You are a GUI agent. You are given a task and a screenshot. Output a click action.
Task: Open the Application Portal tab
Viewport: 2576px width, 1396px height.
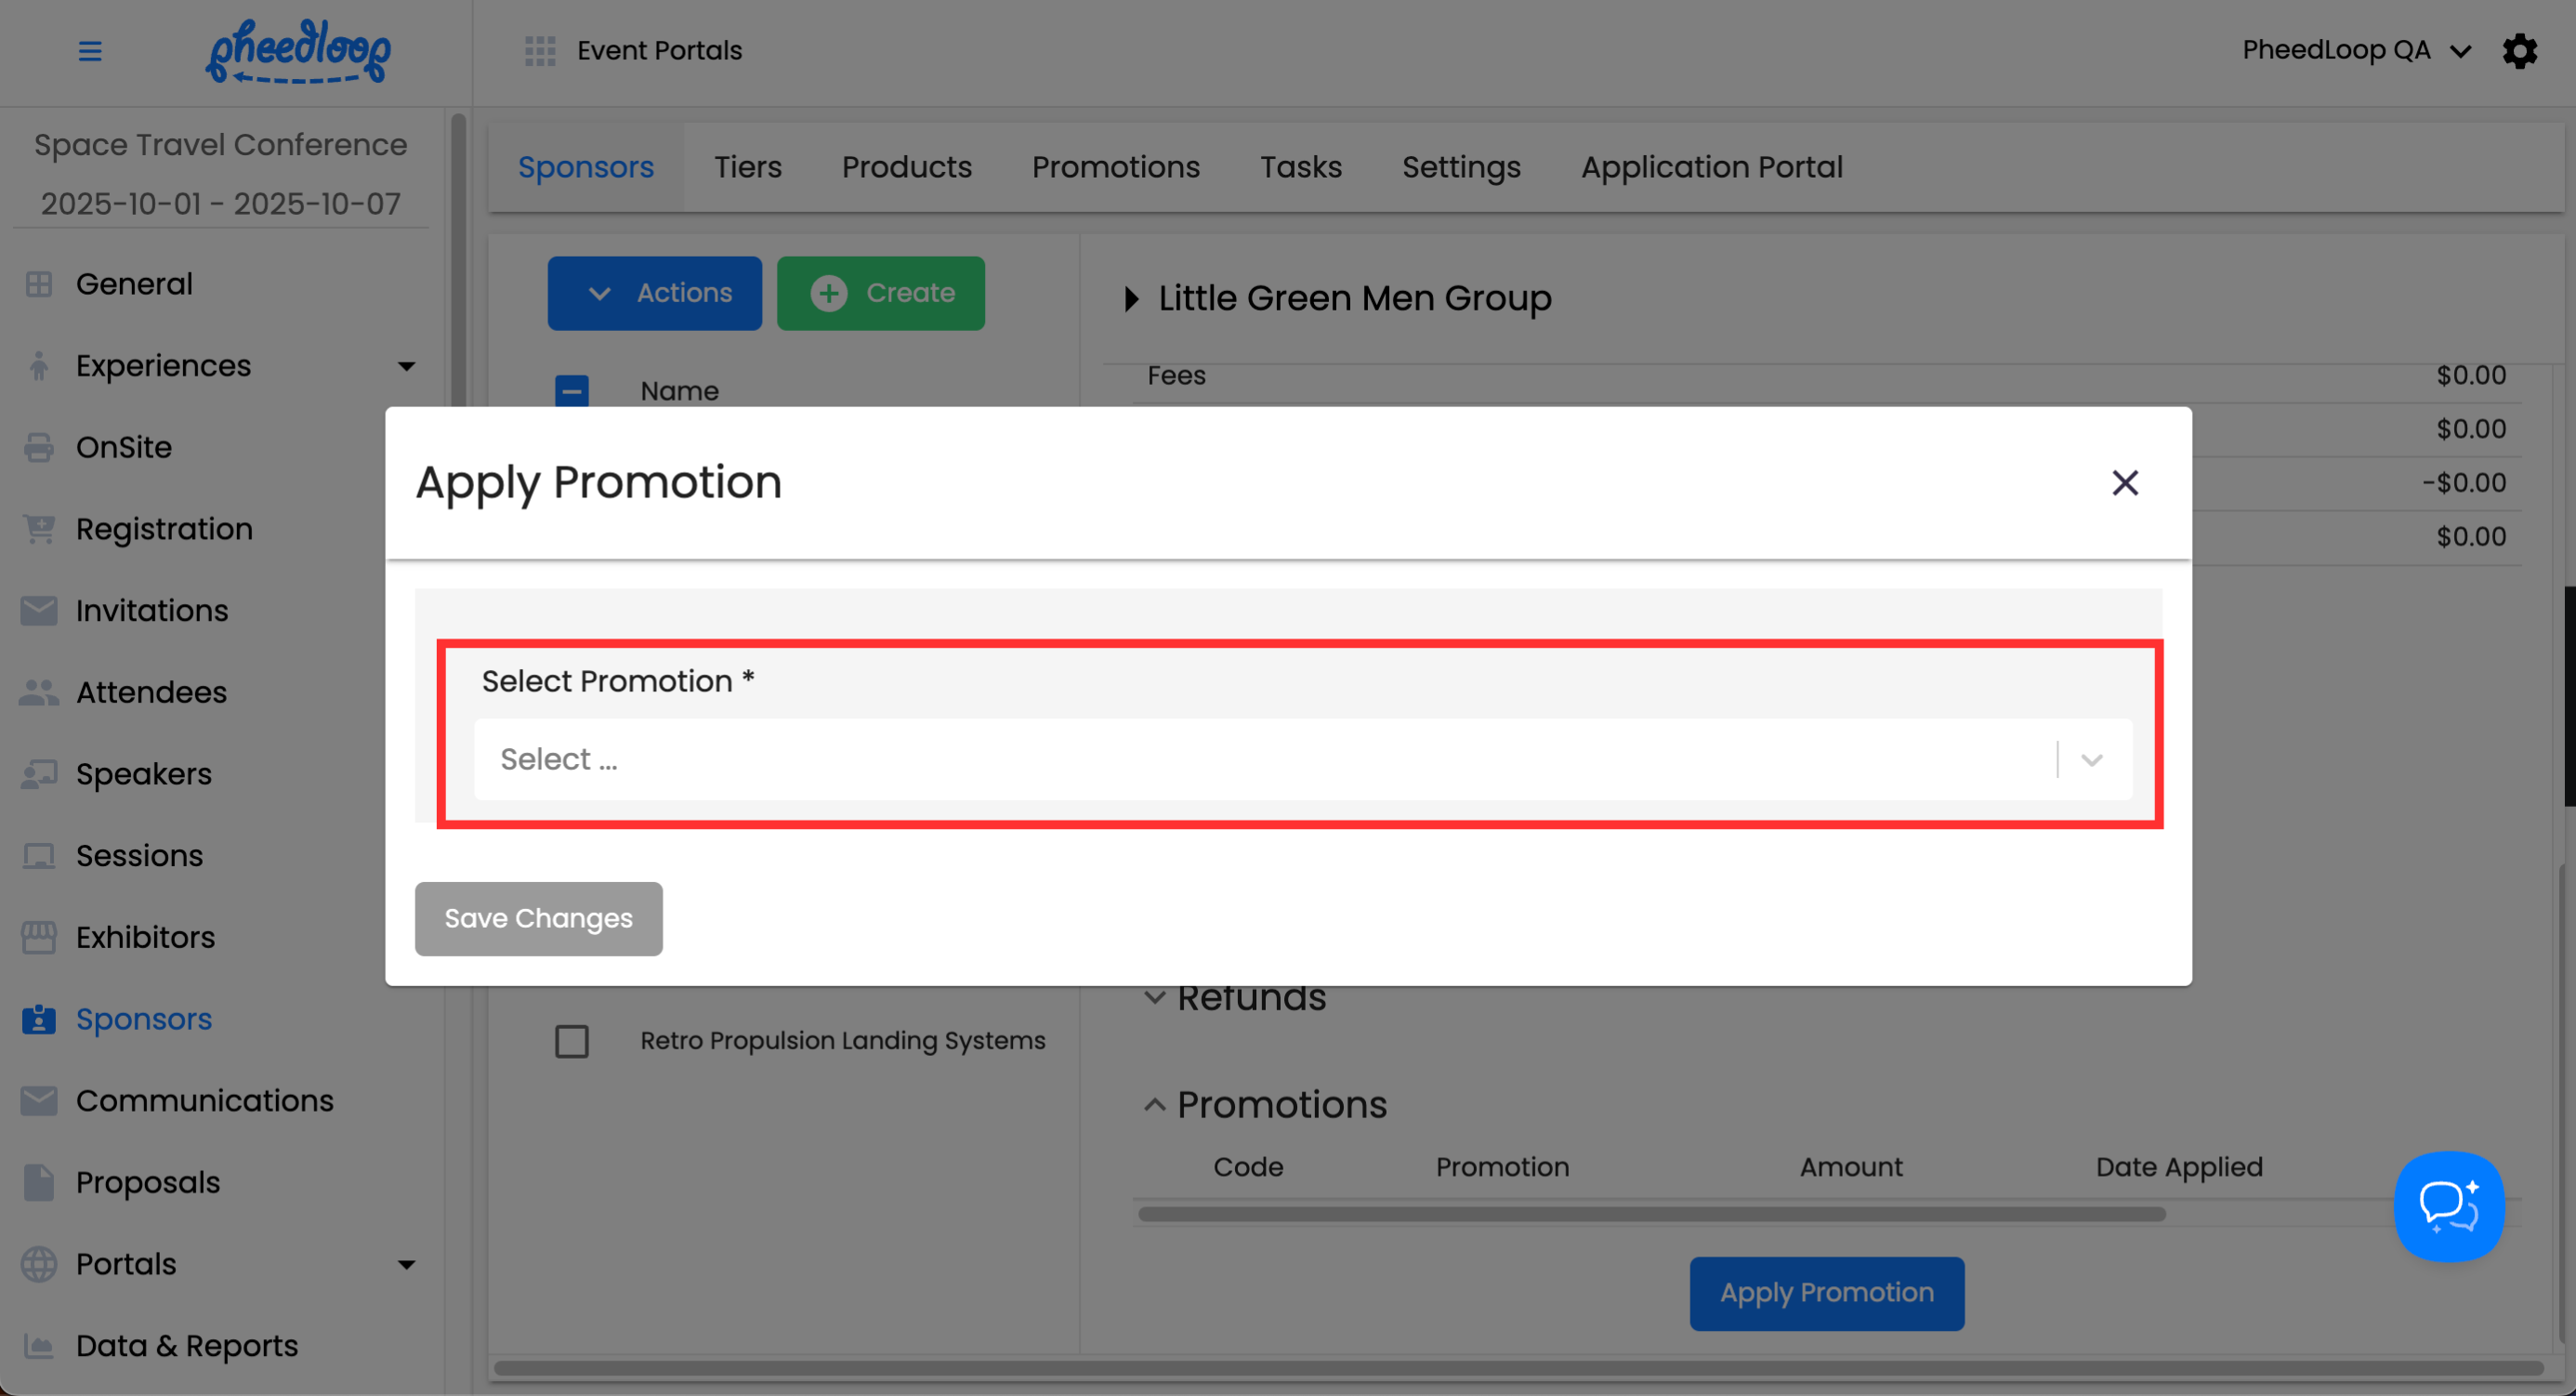click(x=1711, y=167)
